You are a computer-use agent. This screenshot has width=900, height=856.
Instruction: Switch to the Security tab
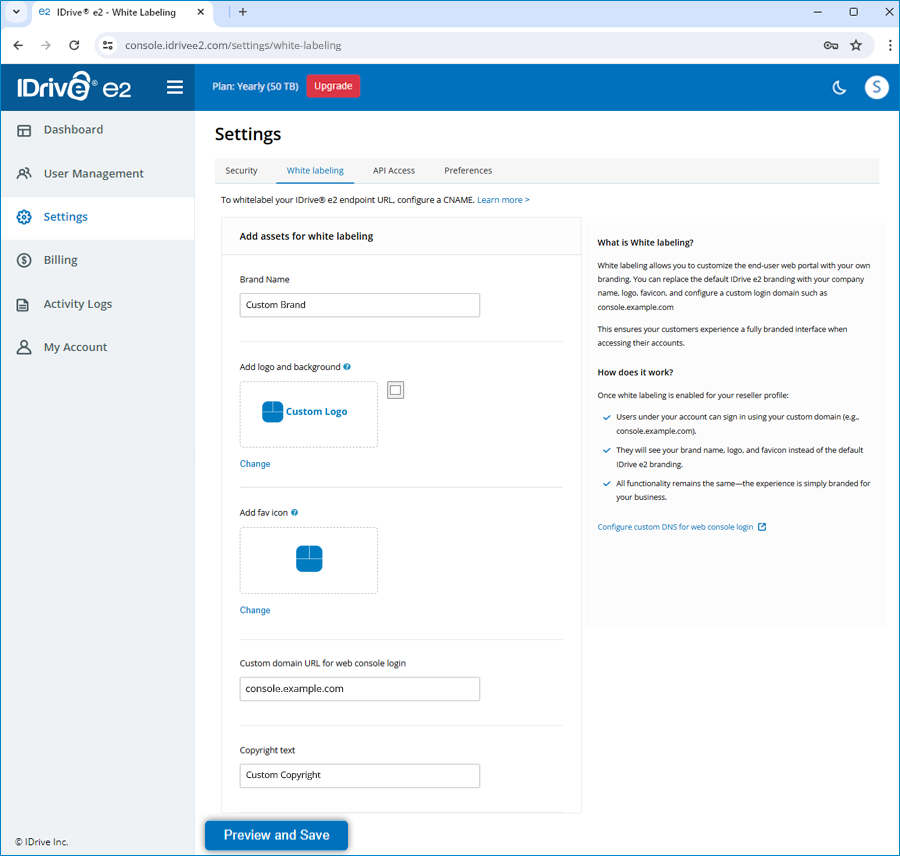coord(241,171)
